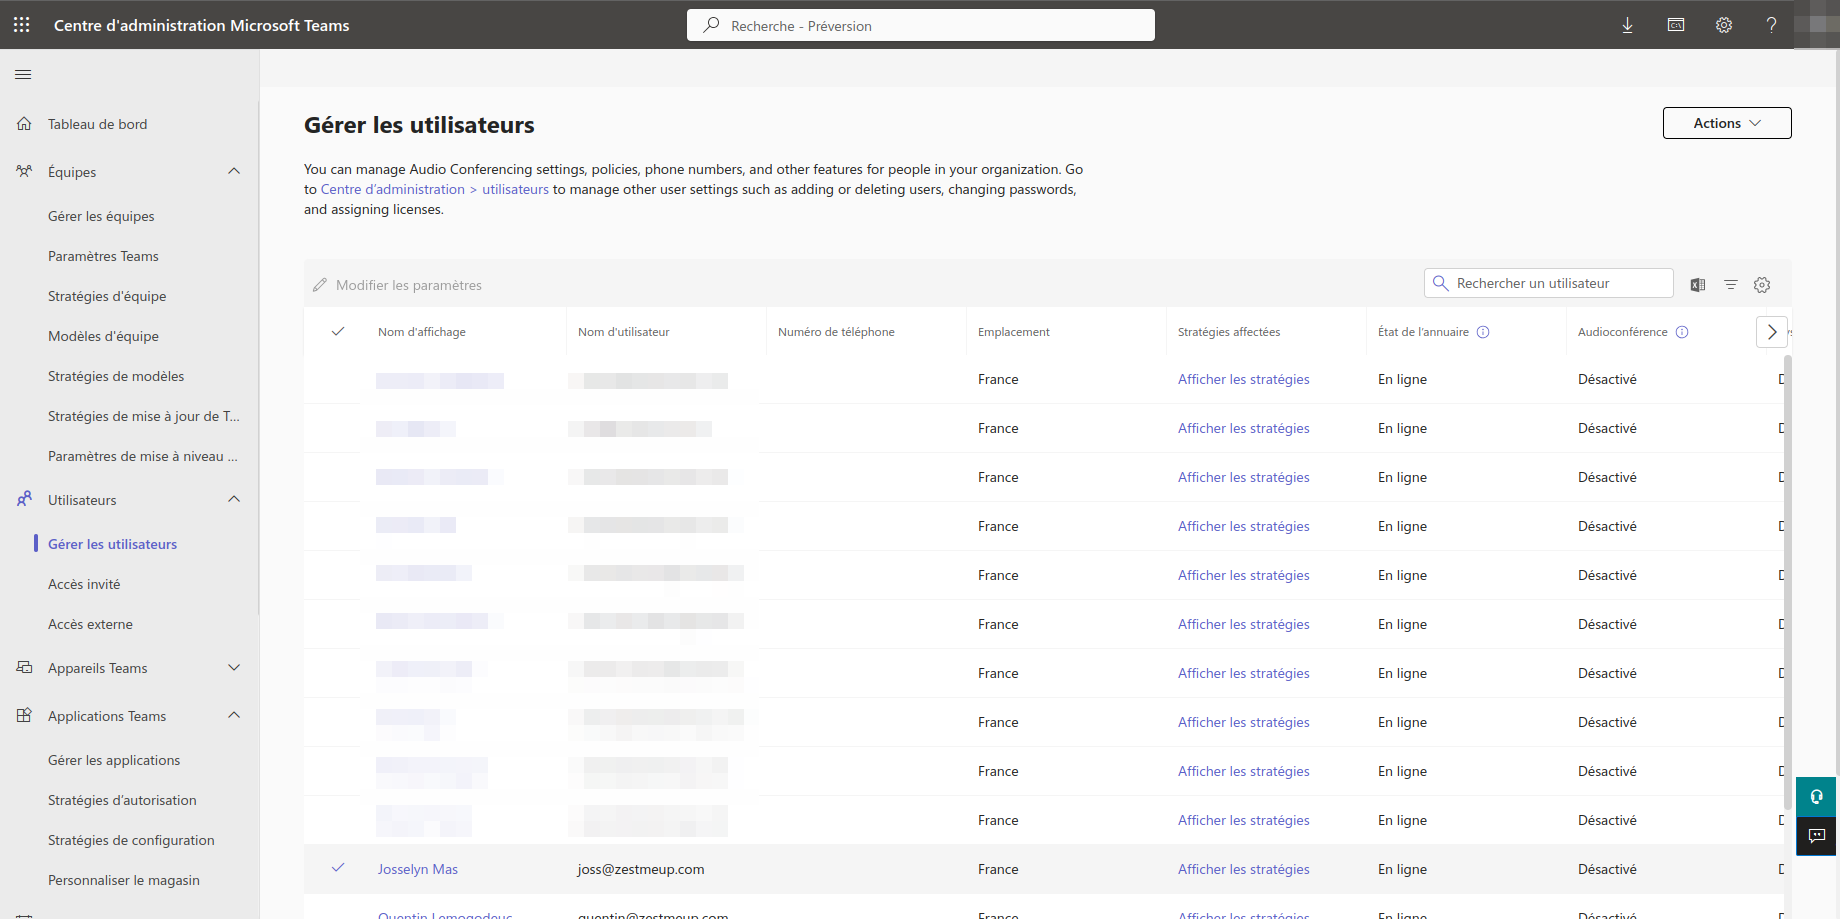Open the help question mark icon
Viewport: 1840px width, 919px height.
[1771, 25]
